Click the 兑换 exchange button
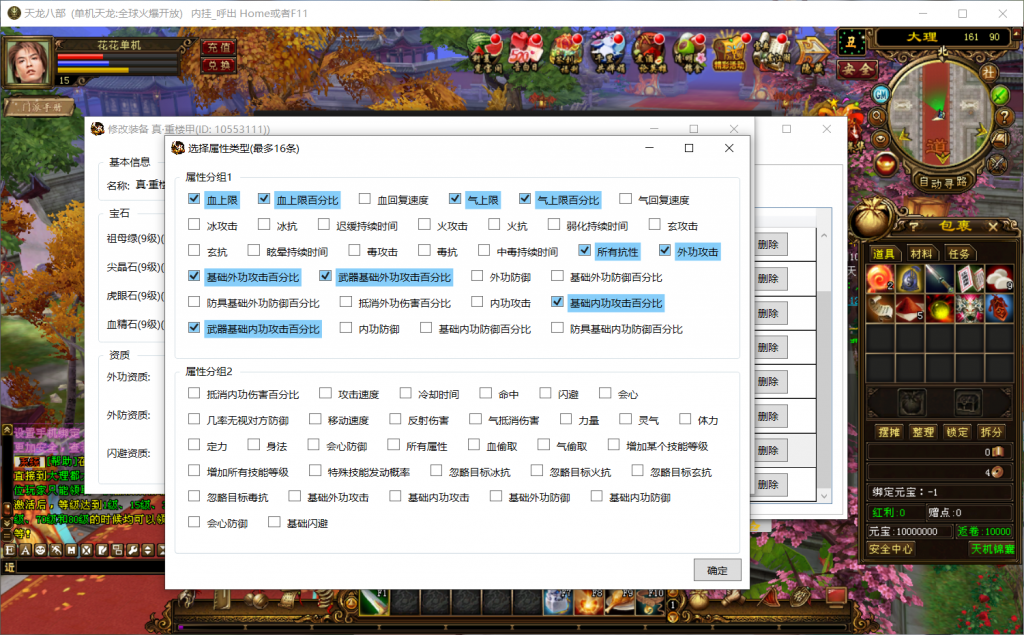Image resolution: width=1024 pixels, height=635 pixels. [219, 65]
